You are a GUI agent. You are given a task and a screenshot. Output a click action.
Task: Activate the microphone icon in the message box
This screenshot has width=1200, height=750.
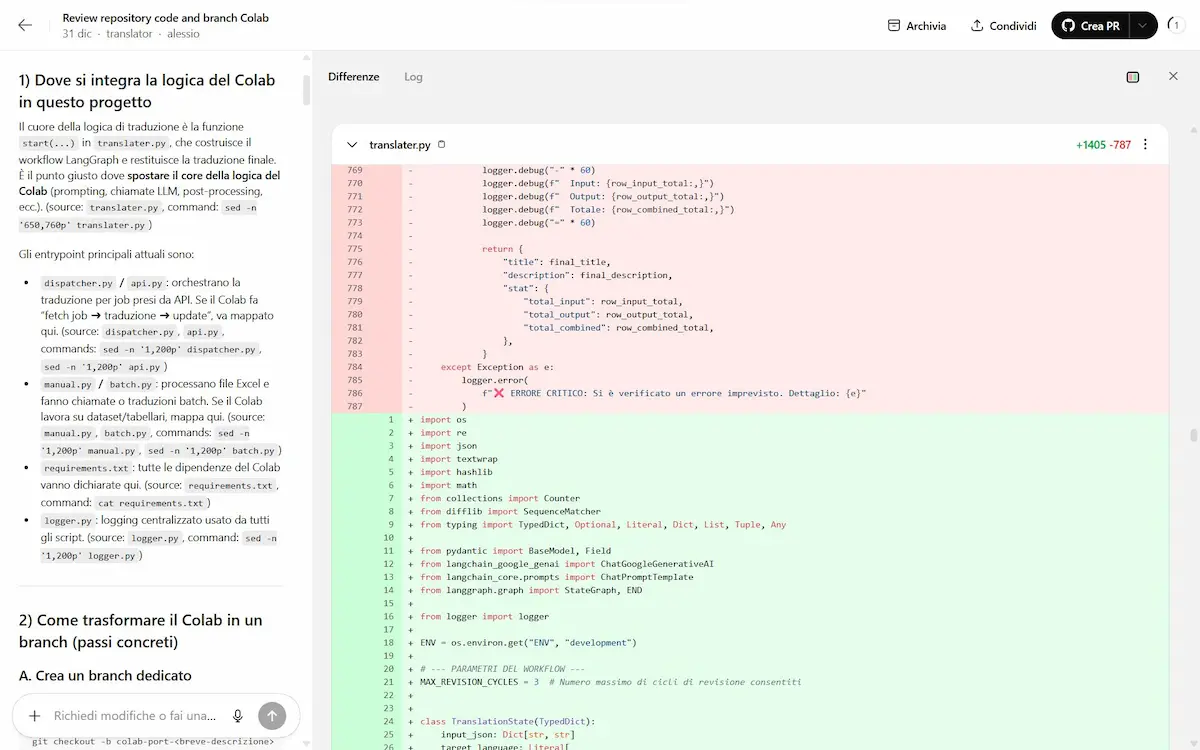[x=239, y=715]
